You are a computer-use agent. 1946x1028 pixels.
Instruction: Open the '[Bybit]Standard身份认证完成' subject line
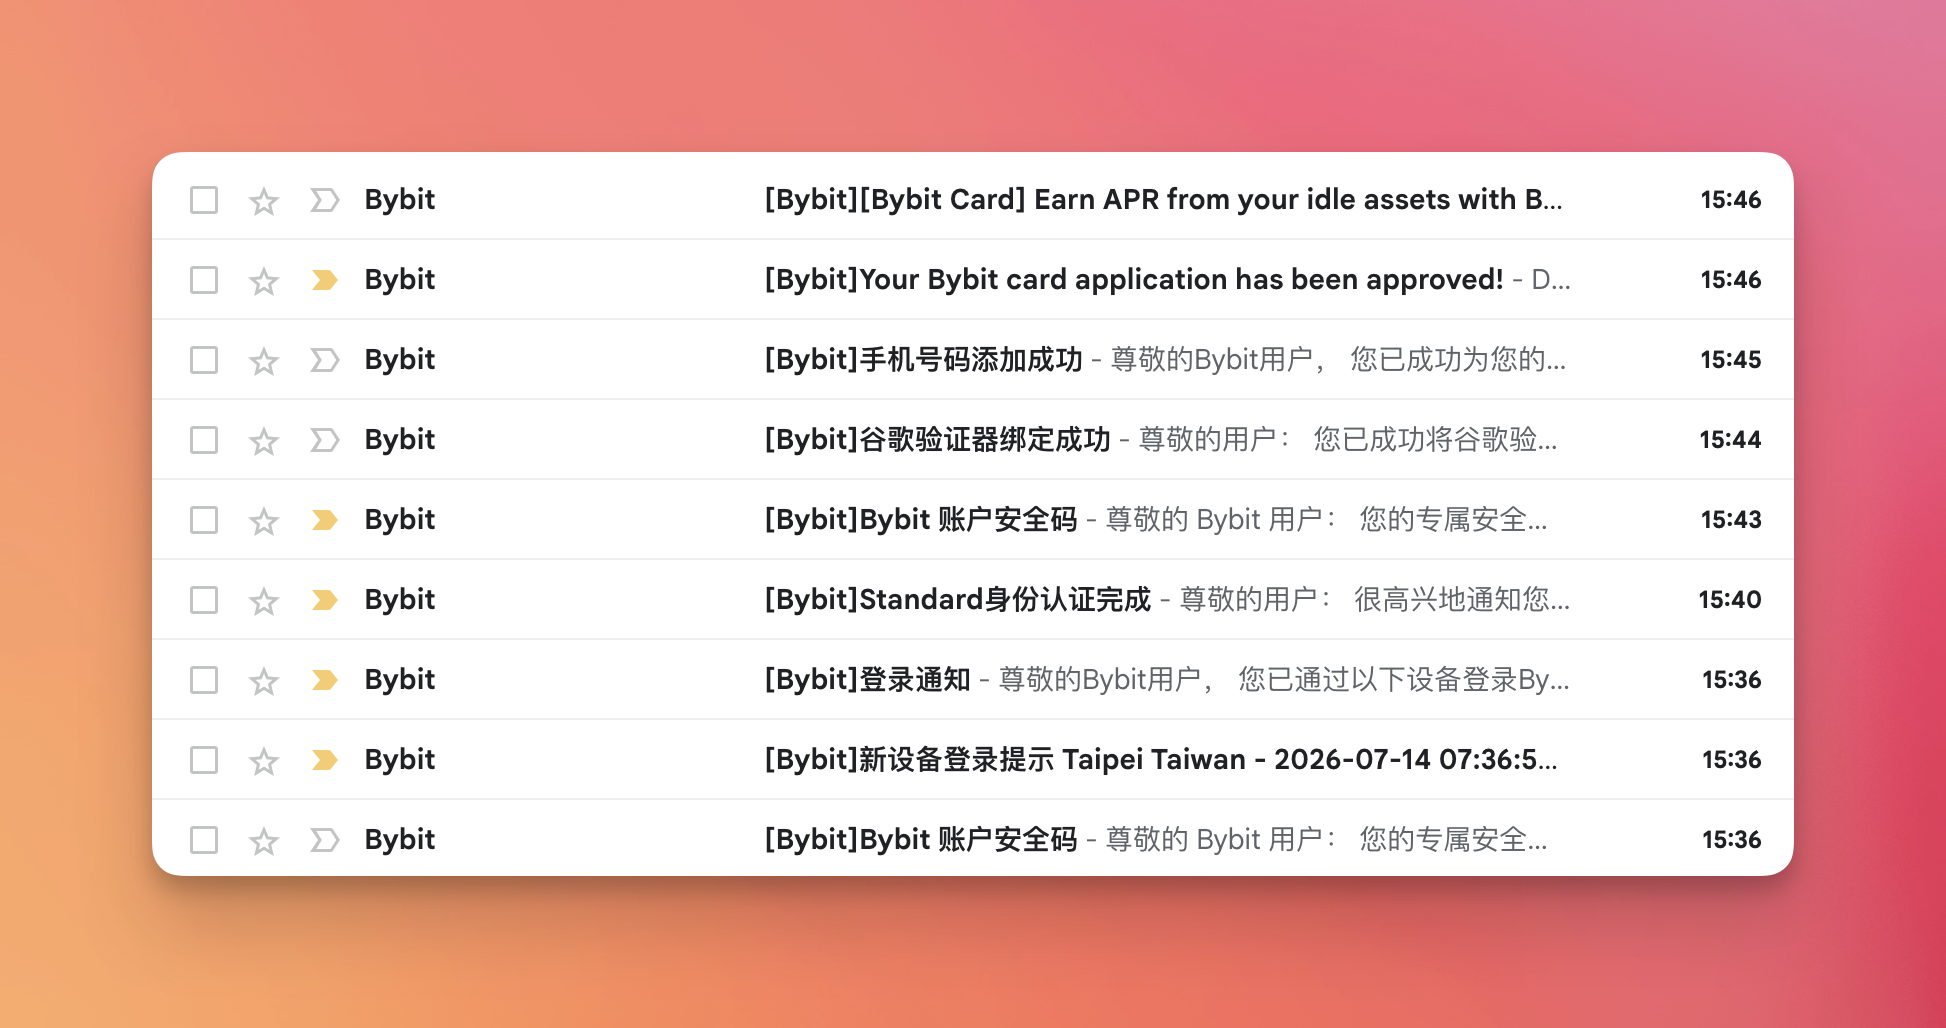pyautogui.click(x=958, y=600)
